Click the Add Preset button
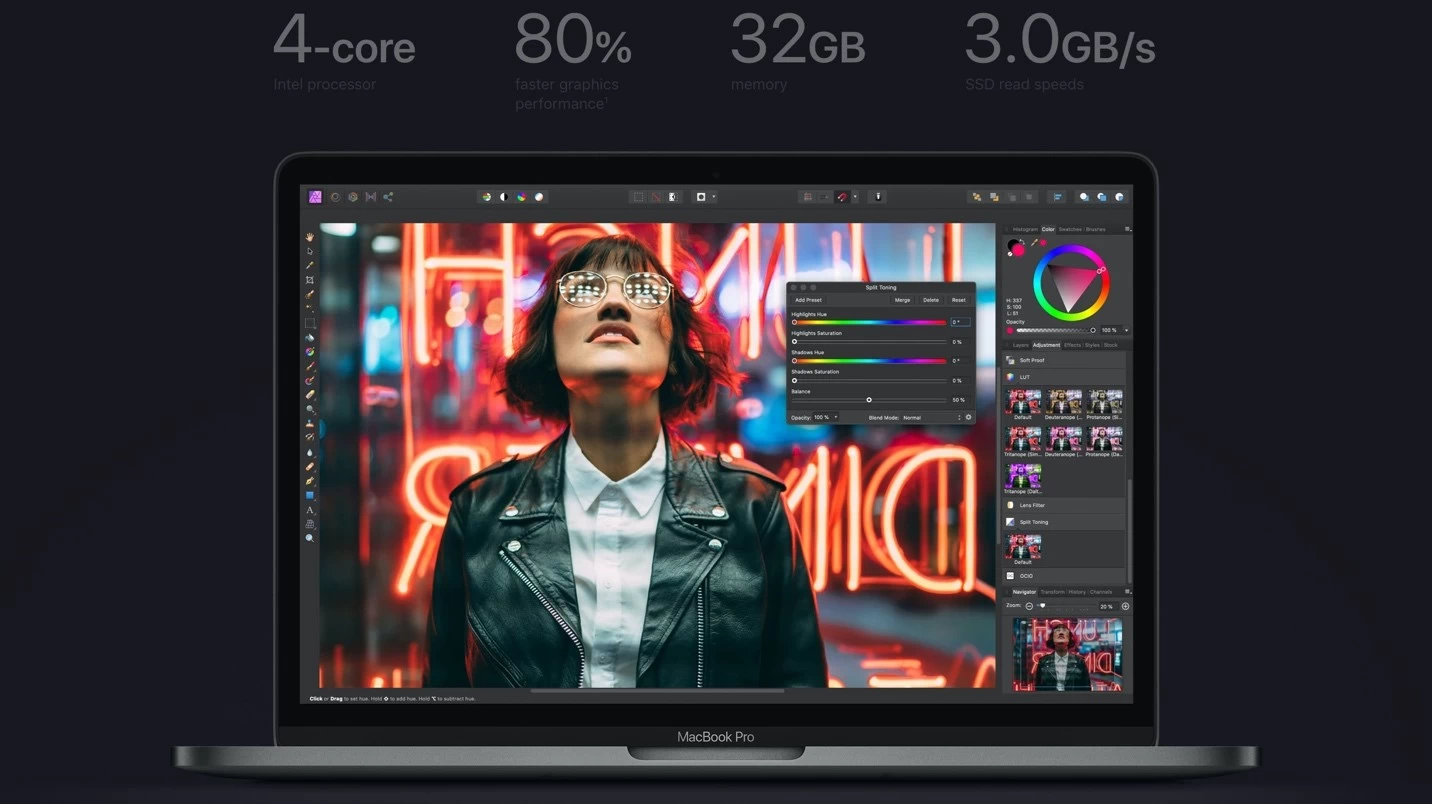Viewport: 1432px width, 804px height. [x=808, y=300]
